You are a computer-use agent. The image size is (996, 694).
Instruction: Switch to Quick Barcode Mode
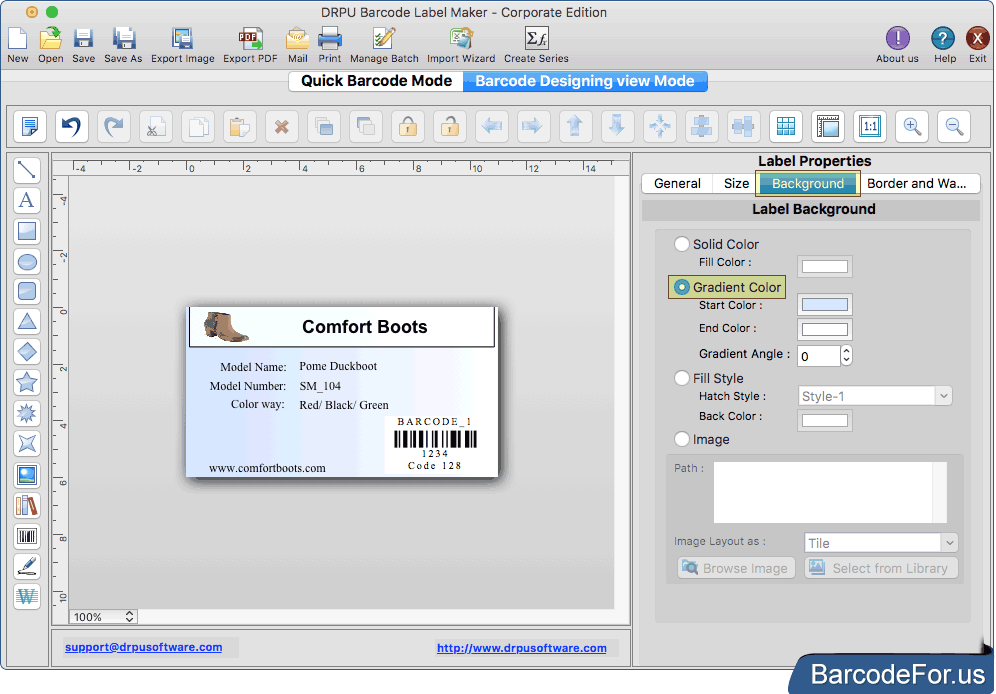[x=376, y=81]
